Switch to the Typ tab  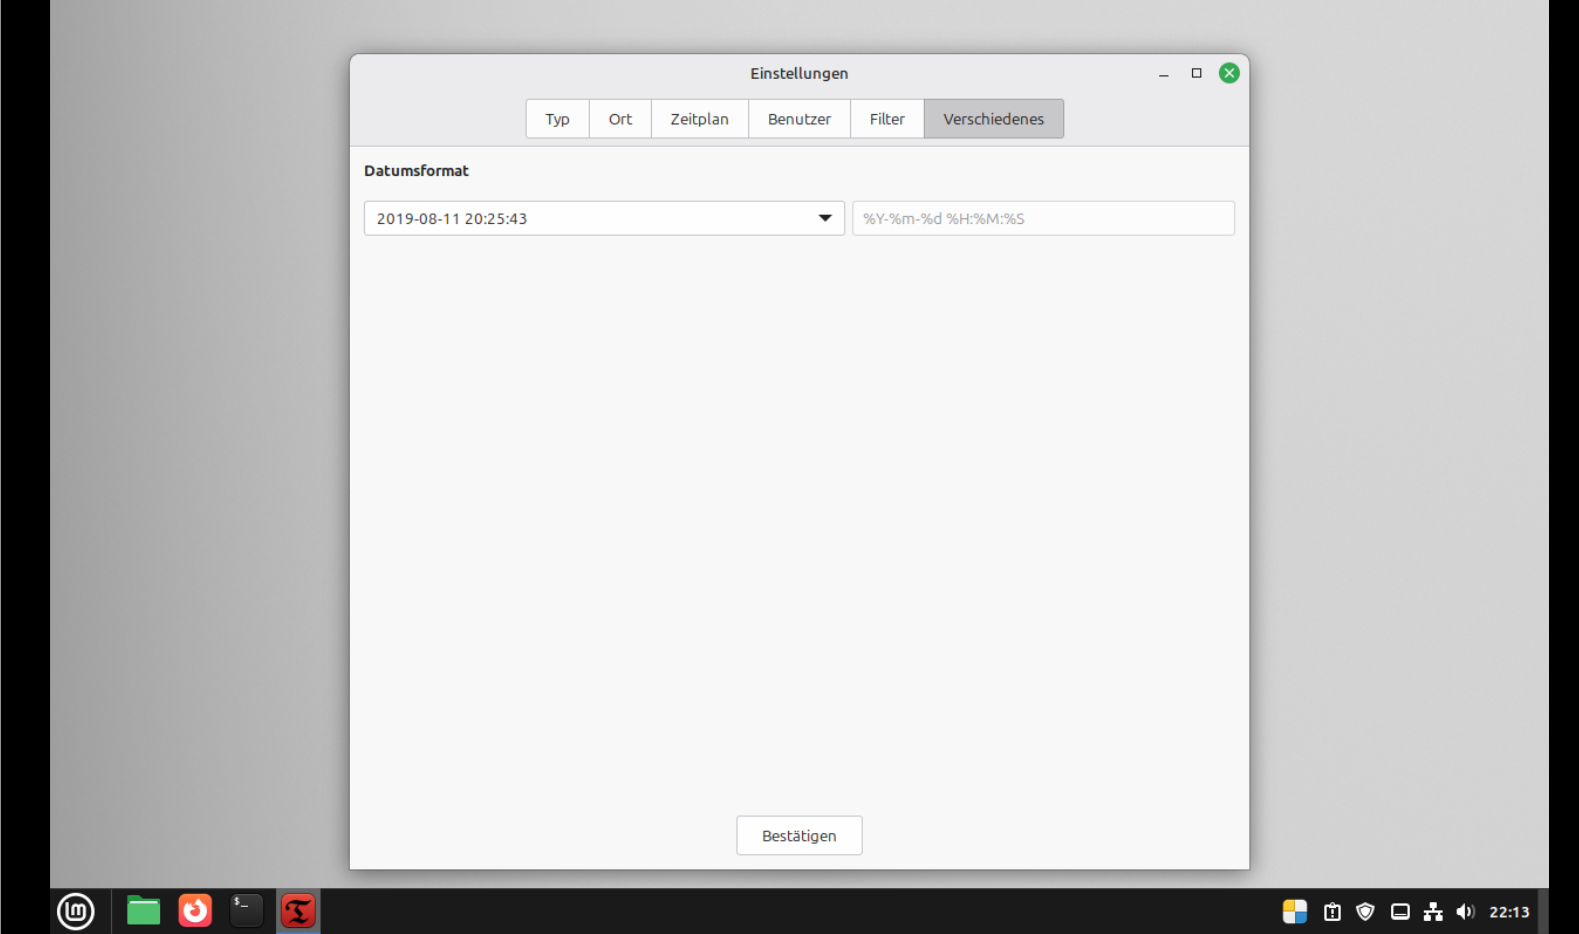click(557, 119)
